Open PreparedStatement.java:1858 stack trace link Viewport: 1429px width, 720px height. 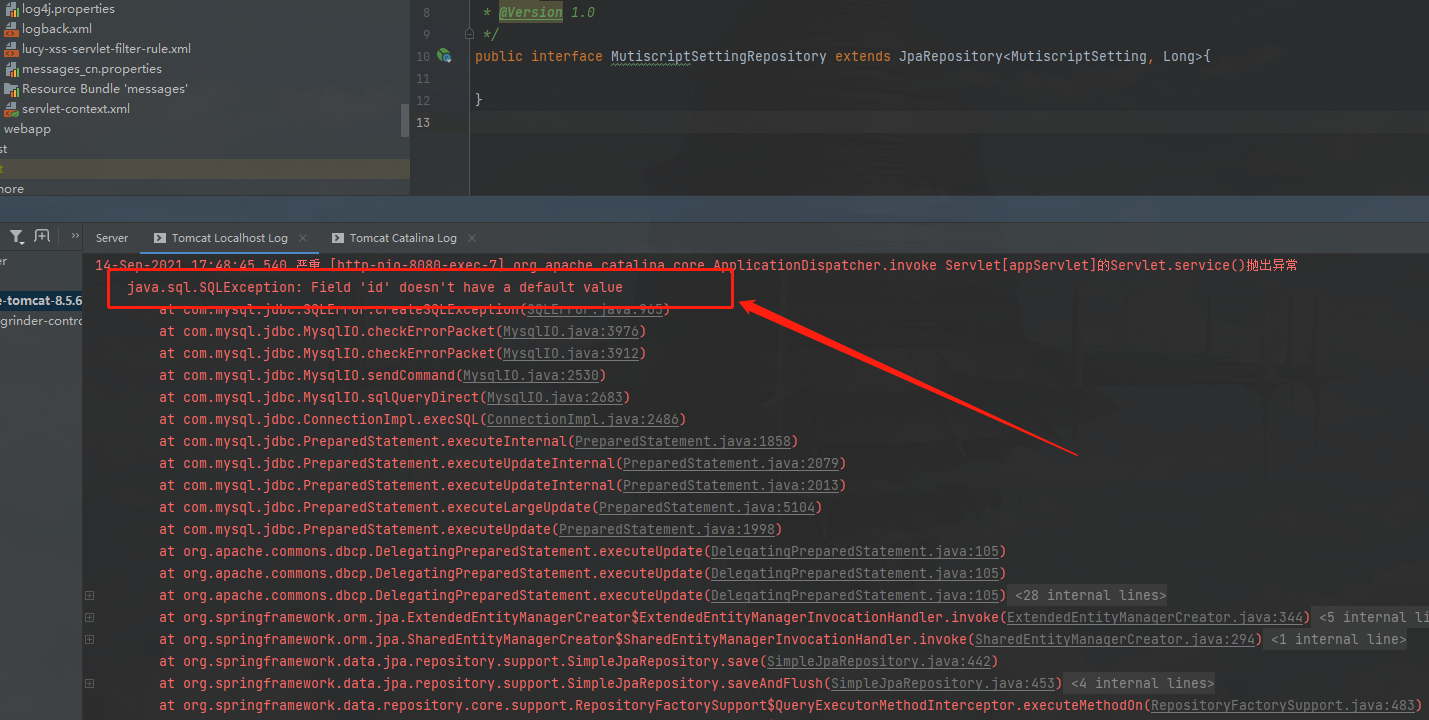pyautogui.click(x=684, y=440)
